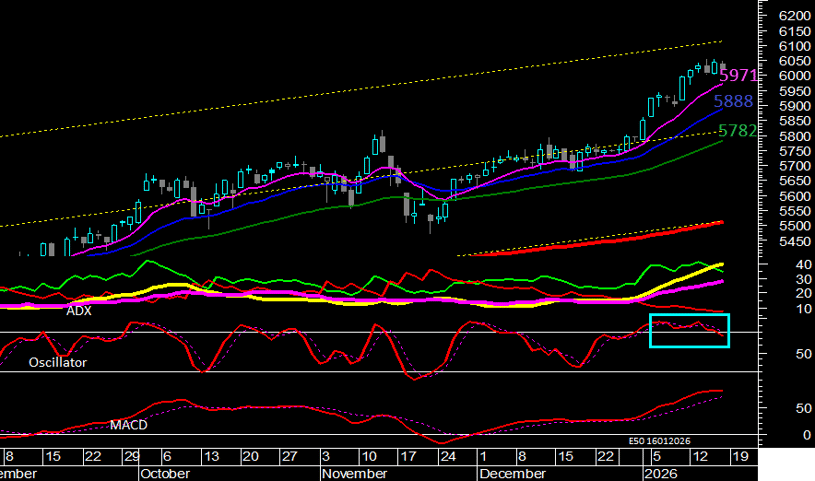
Task: Click the E50 16012026 chart stamp text
Action: click(x=662, y=440)
